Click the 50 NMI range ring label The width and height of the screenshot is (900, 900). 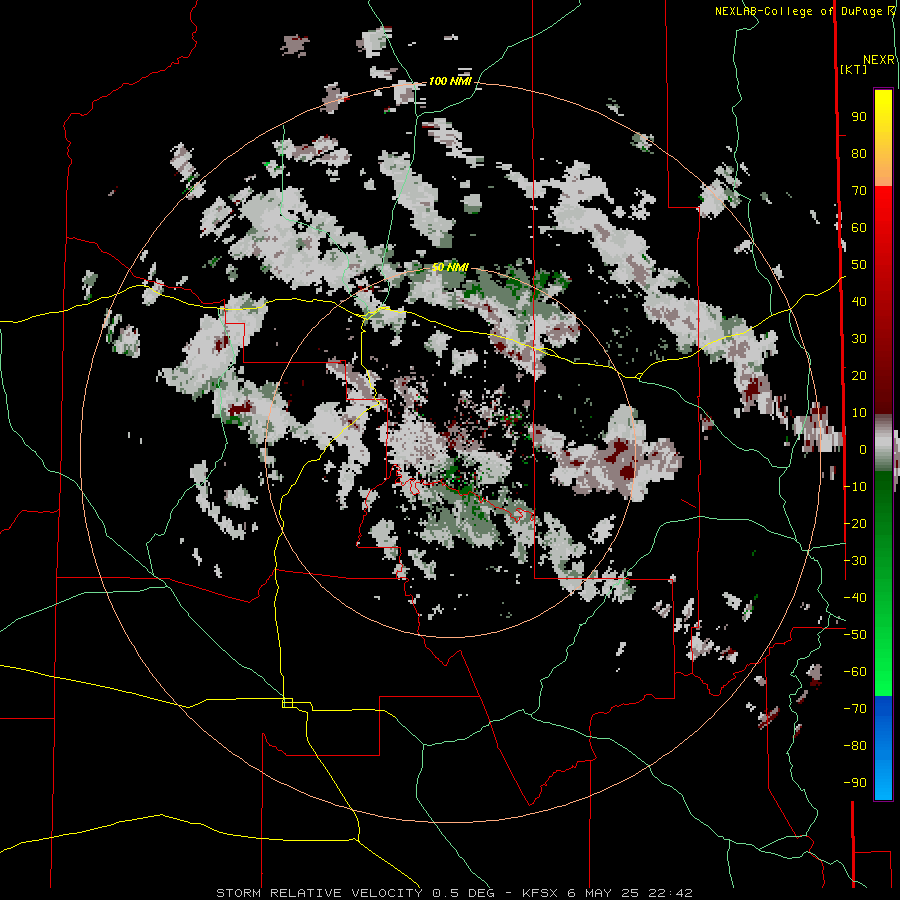coord(450,267)
